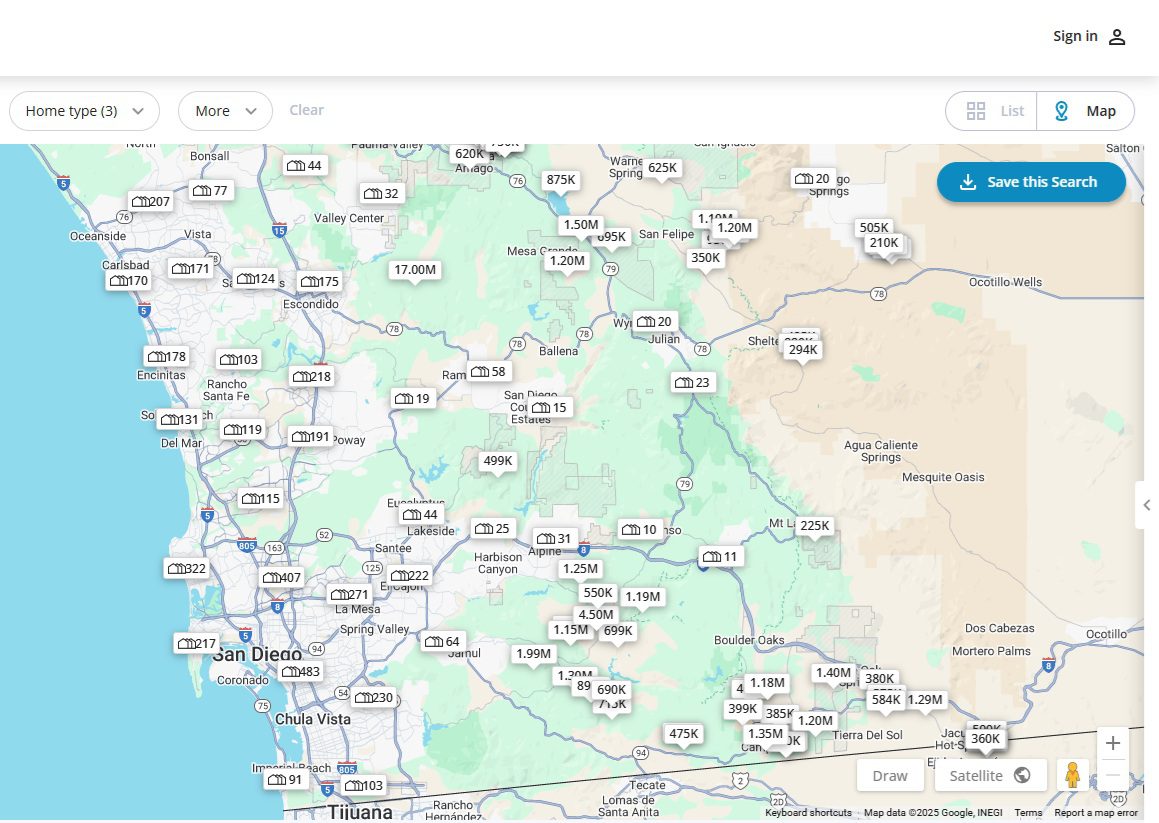Open the 91 homes cluster marker
The image size is (1159, 823).
(x=284, y=779)
